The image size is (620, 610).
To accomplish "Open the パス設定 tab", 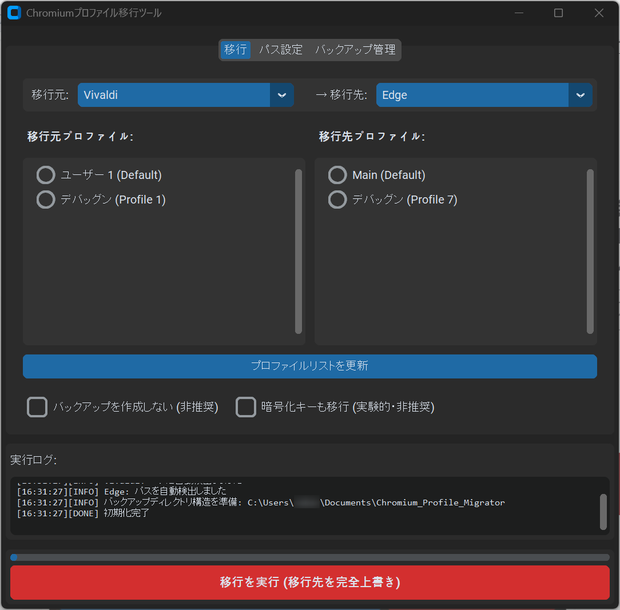I will point(281,50).
